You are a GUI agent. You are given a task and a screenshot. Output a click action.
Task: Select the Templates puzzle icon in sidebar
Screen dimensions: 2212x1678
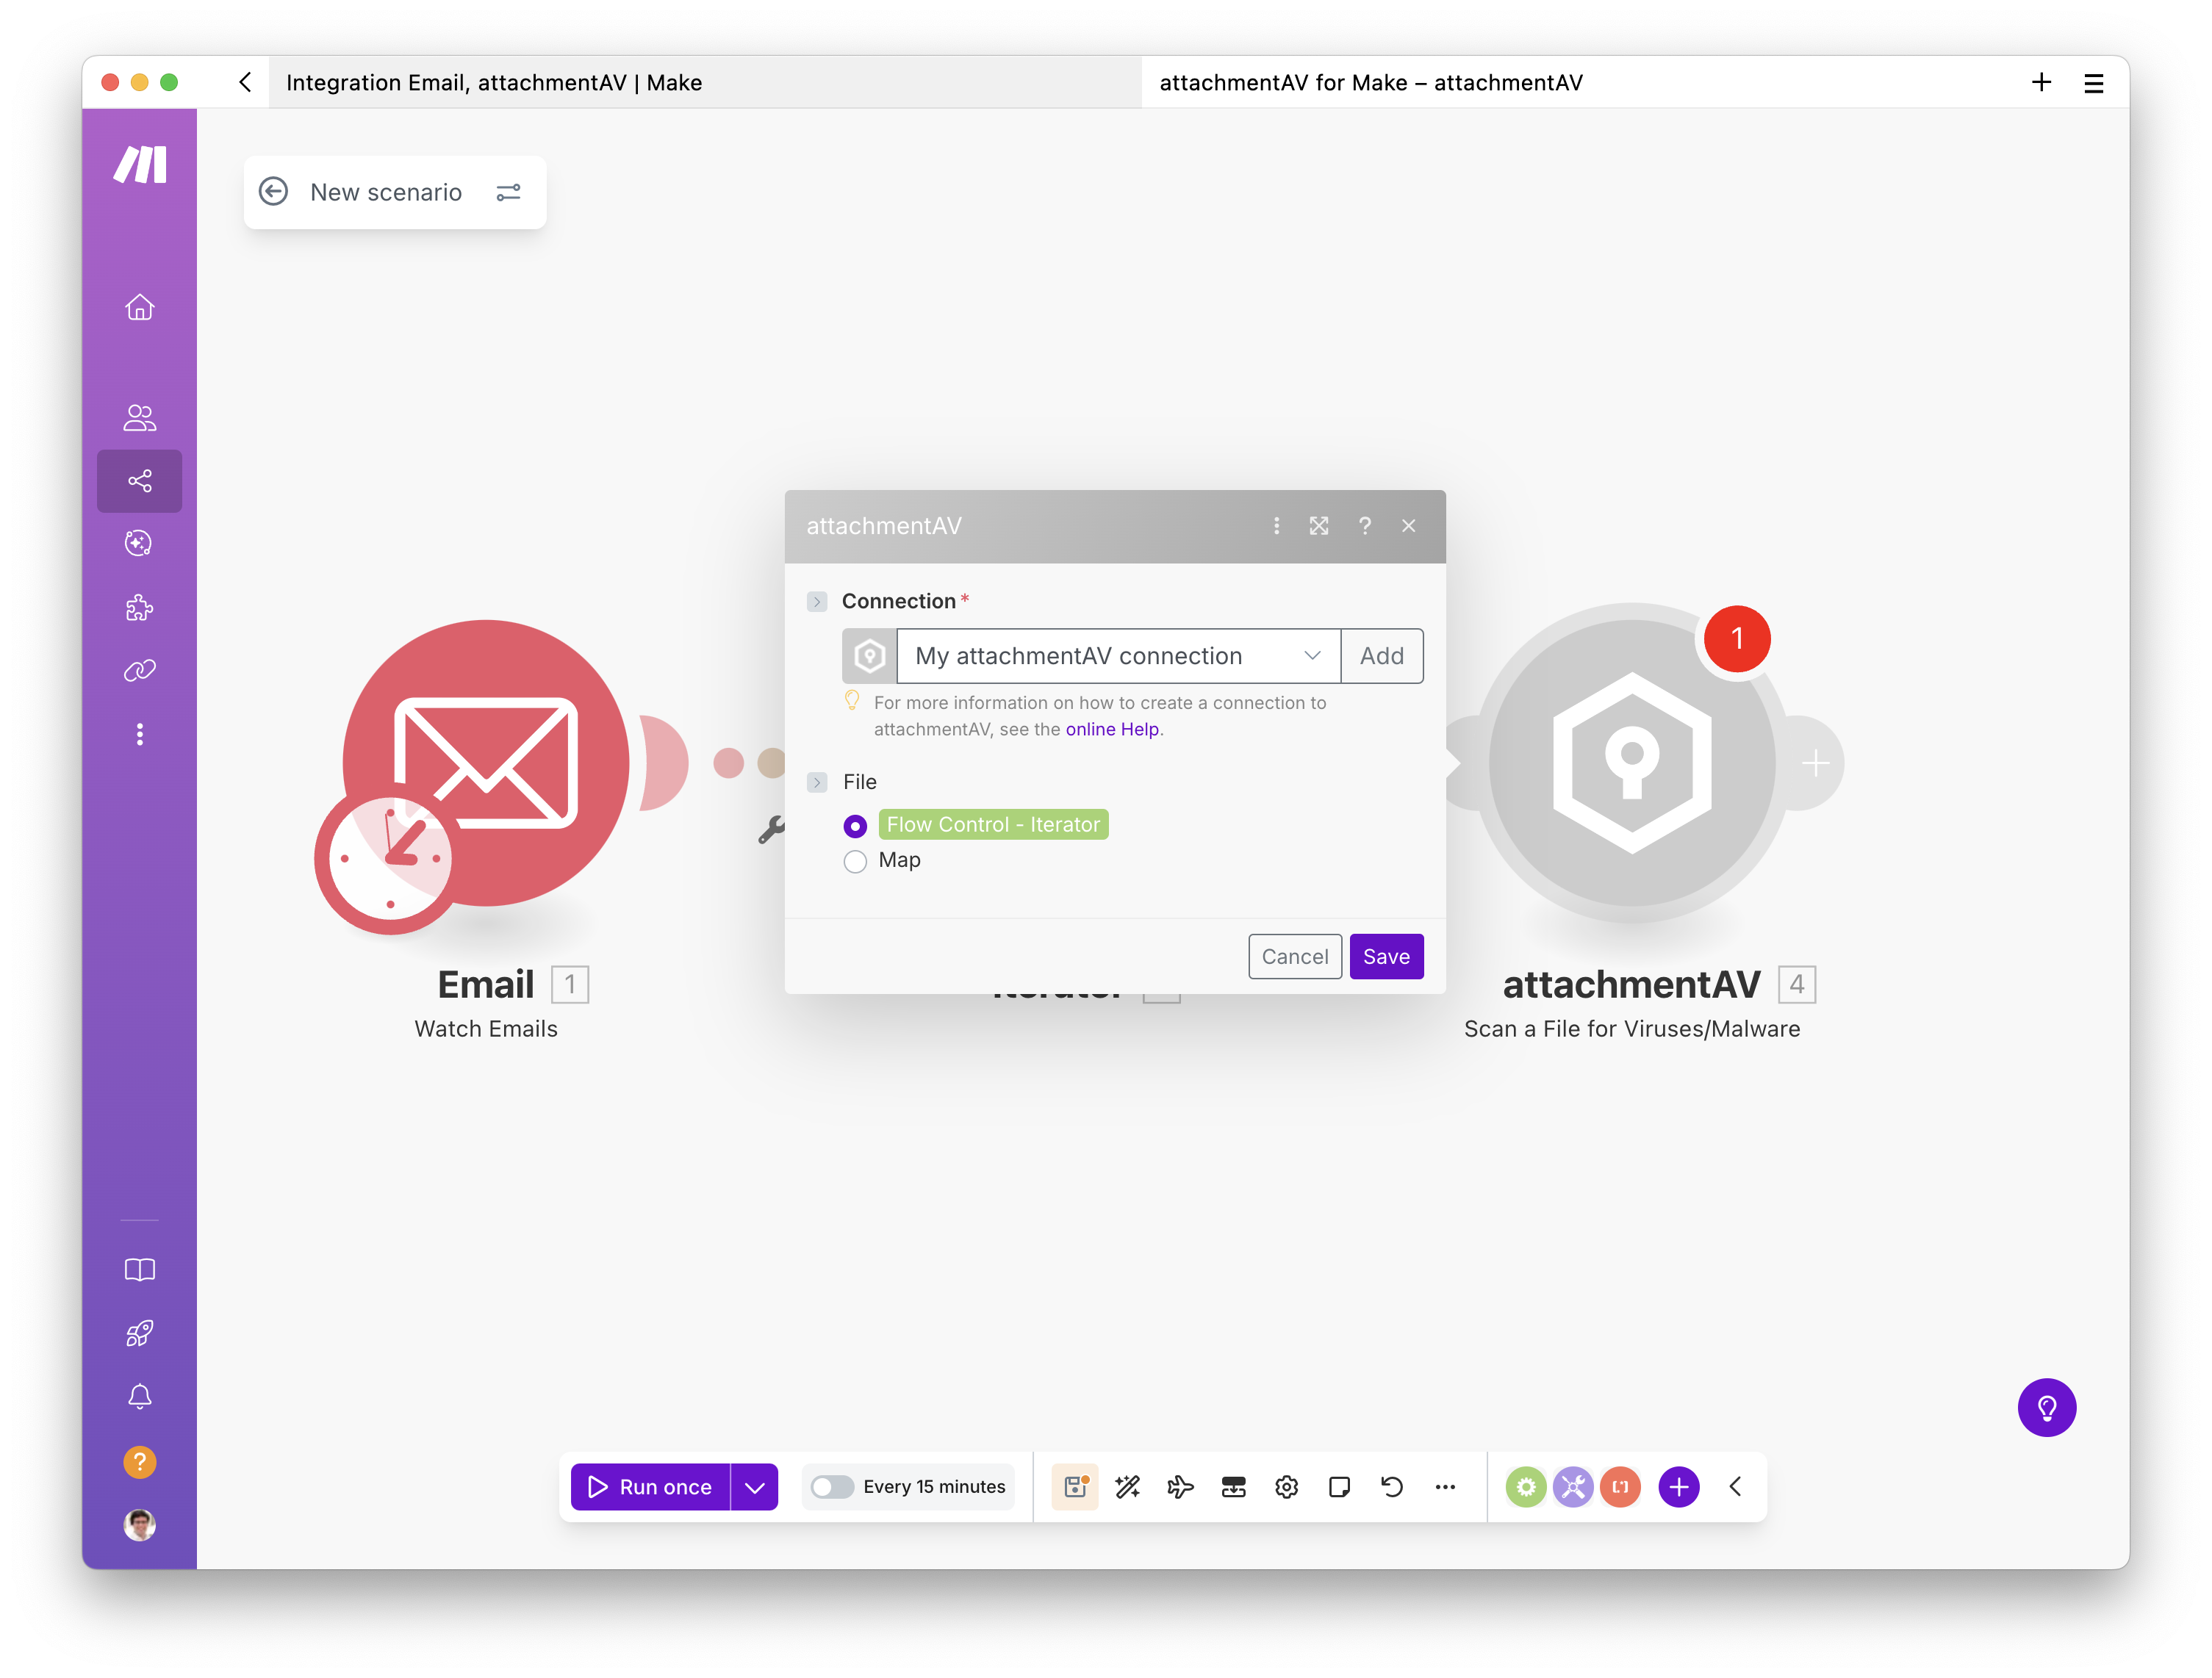pos(139,607)
